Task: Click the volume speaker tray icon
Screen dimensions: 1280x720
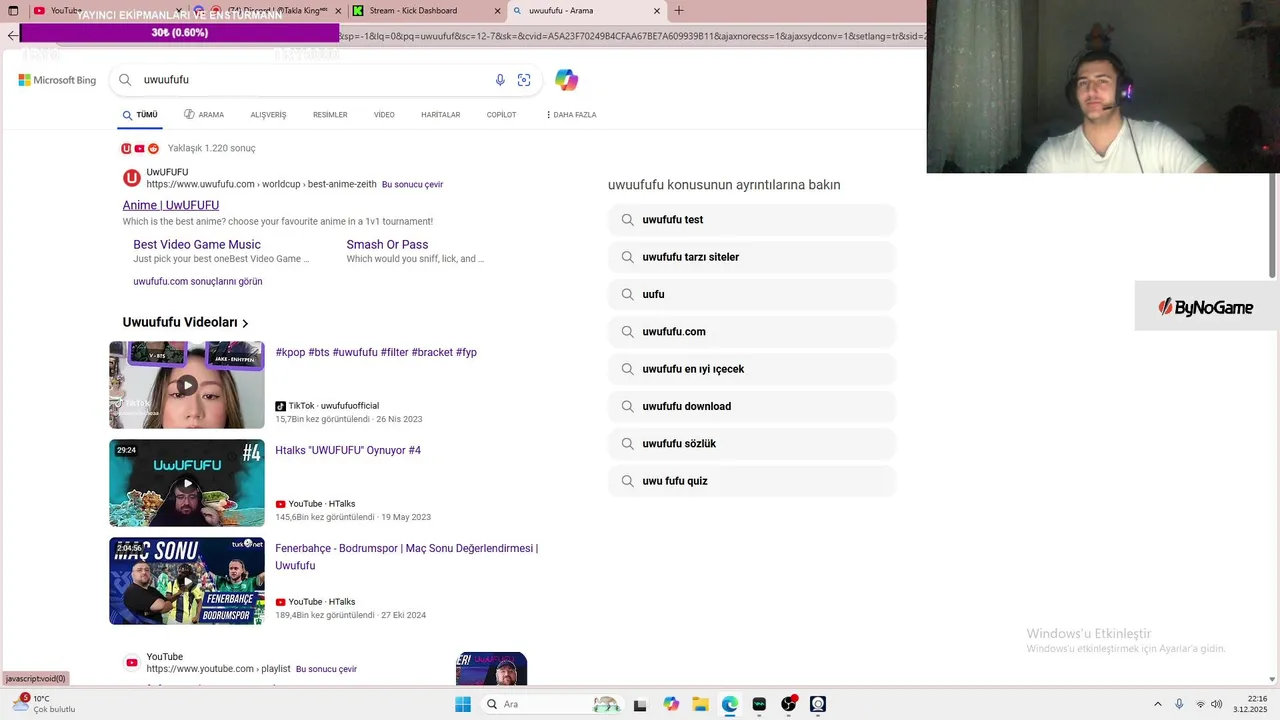Action: 1218,704
